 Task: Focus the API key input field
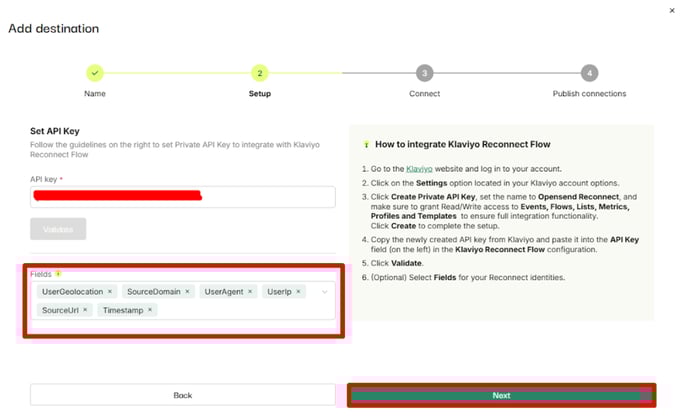pos(183,197)
